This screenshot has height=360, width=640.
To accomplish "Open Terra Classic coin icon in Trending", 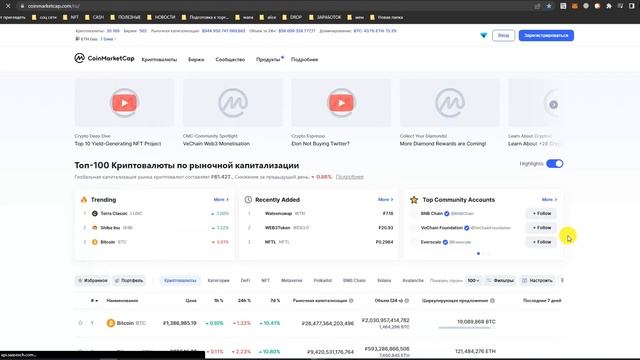I will 95,213.
